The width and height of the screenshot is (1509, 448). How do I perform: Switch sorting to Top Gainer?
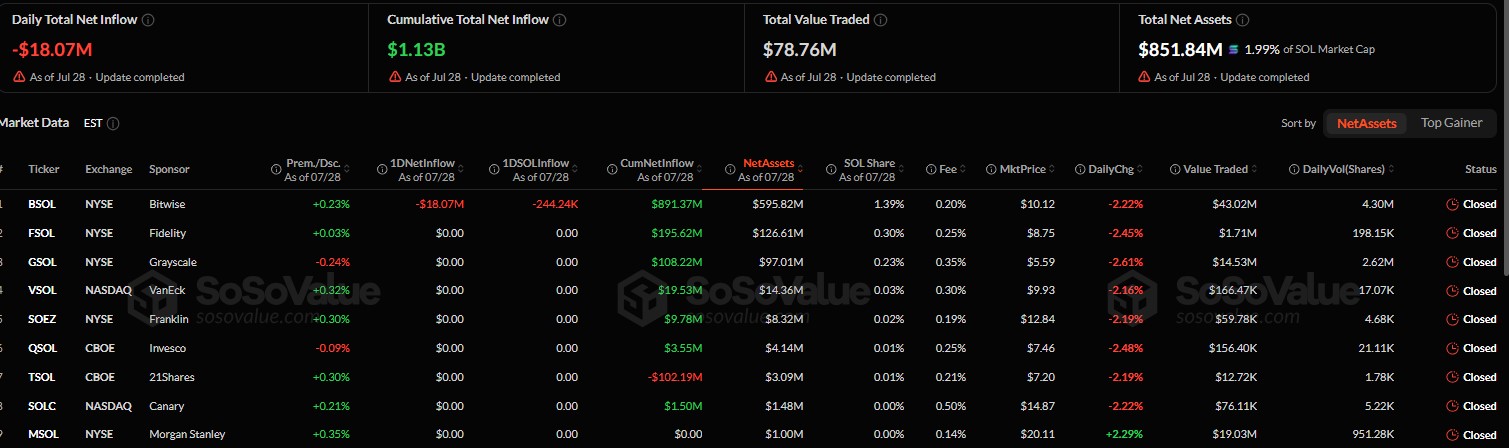click(1451, 123)
